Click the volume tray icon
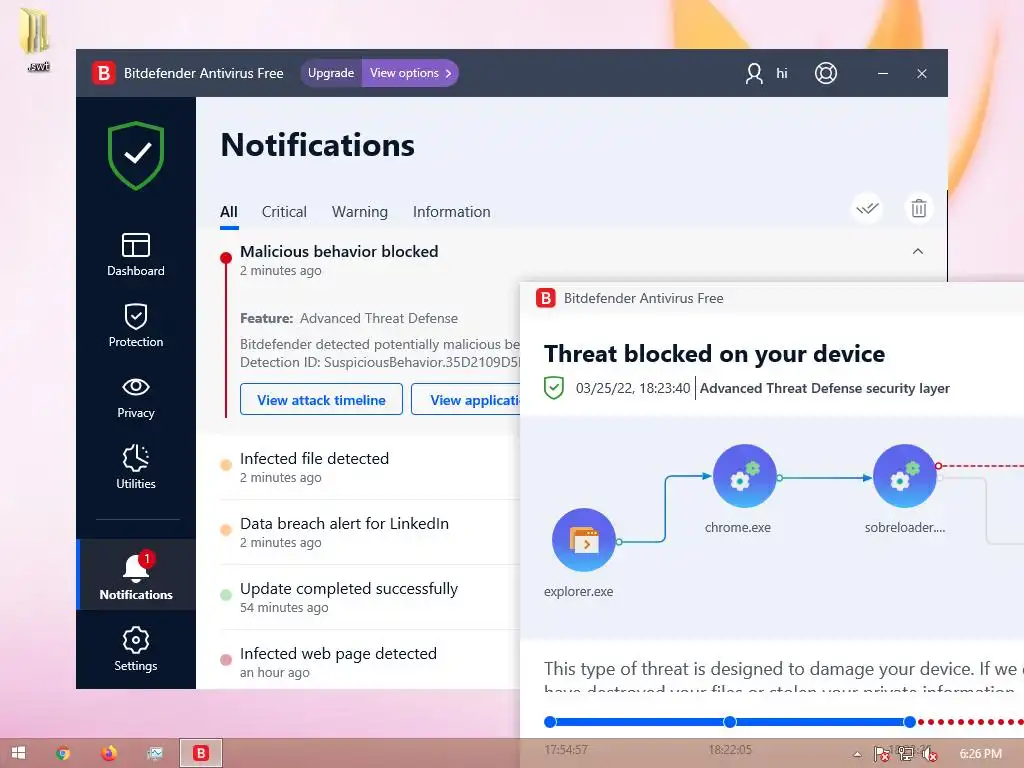 coord(929,754)
